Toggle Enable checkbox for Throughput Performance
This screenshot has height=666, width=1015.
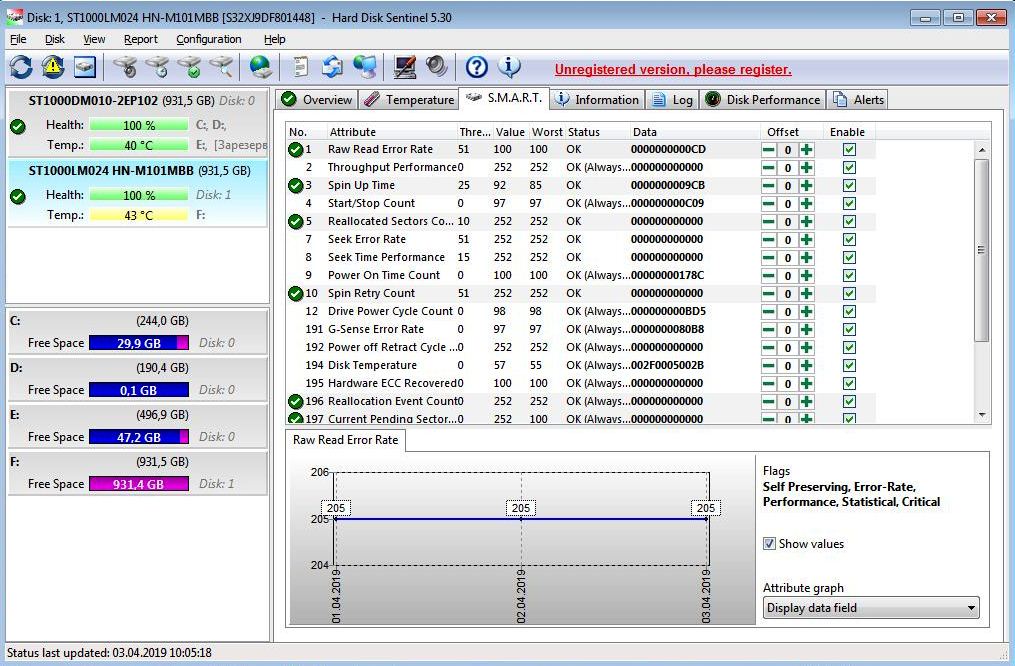(849, 168)
